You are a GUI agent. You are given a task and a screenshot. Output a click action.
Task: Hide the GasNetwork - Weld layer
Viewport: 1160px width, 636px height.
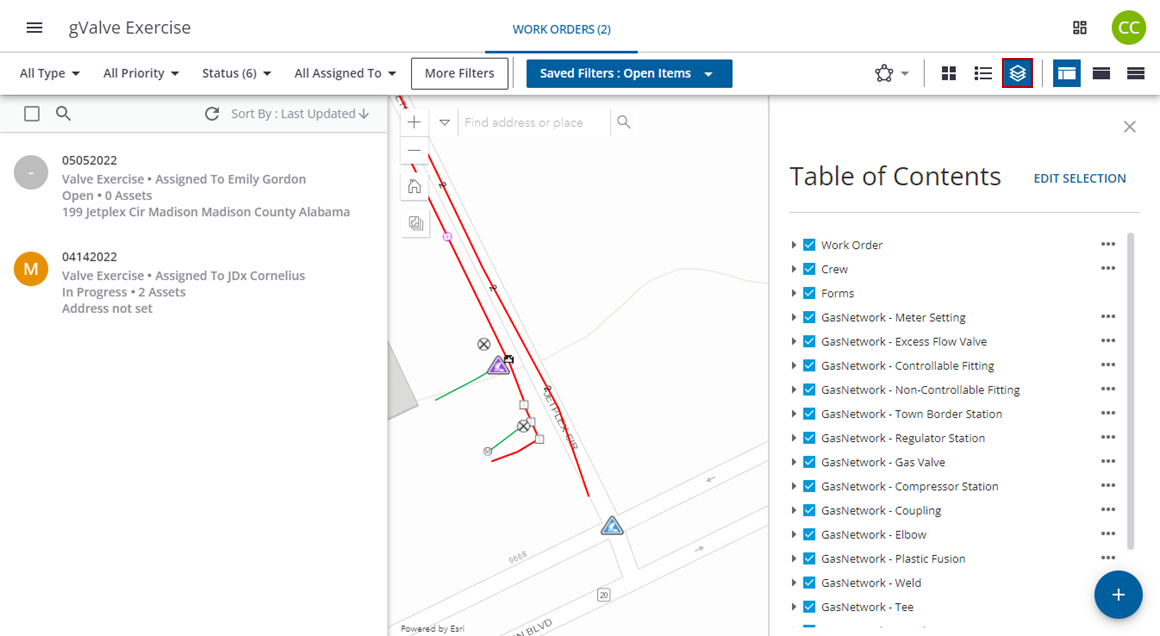click(809, 583)
